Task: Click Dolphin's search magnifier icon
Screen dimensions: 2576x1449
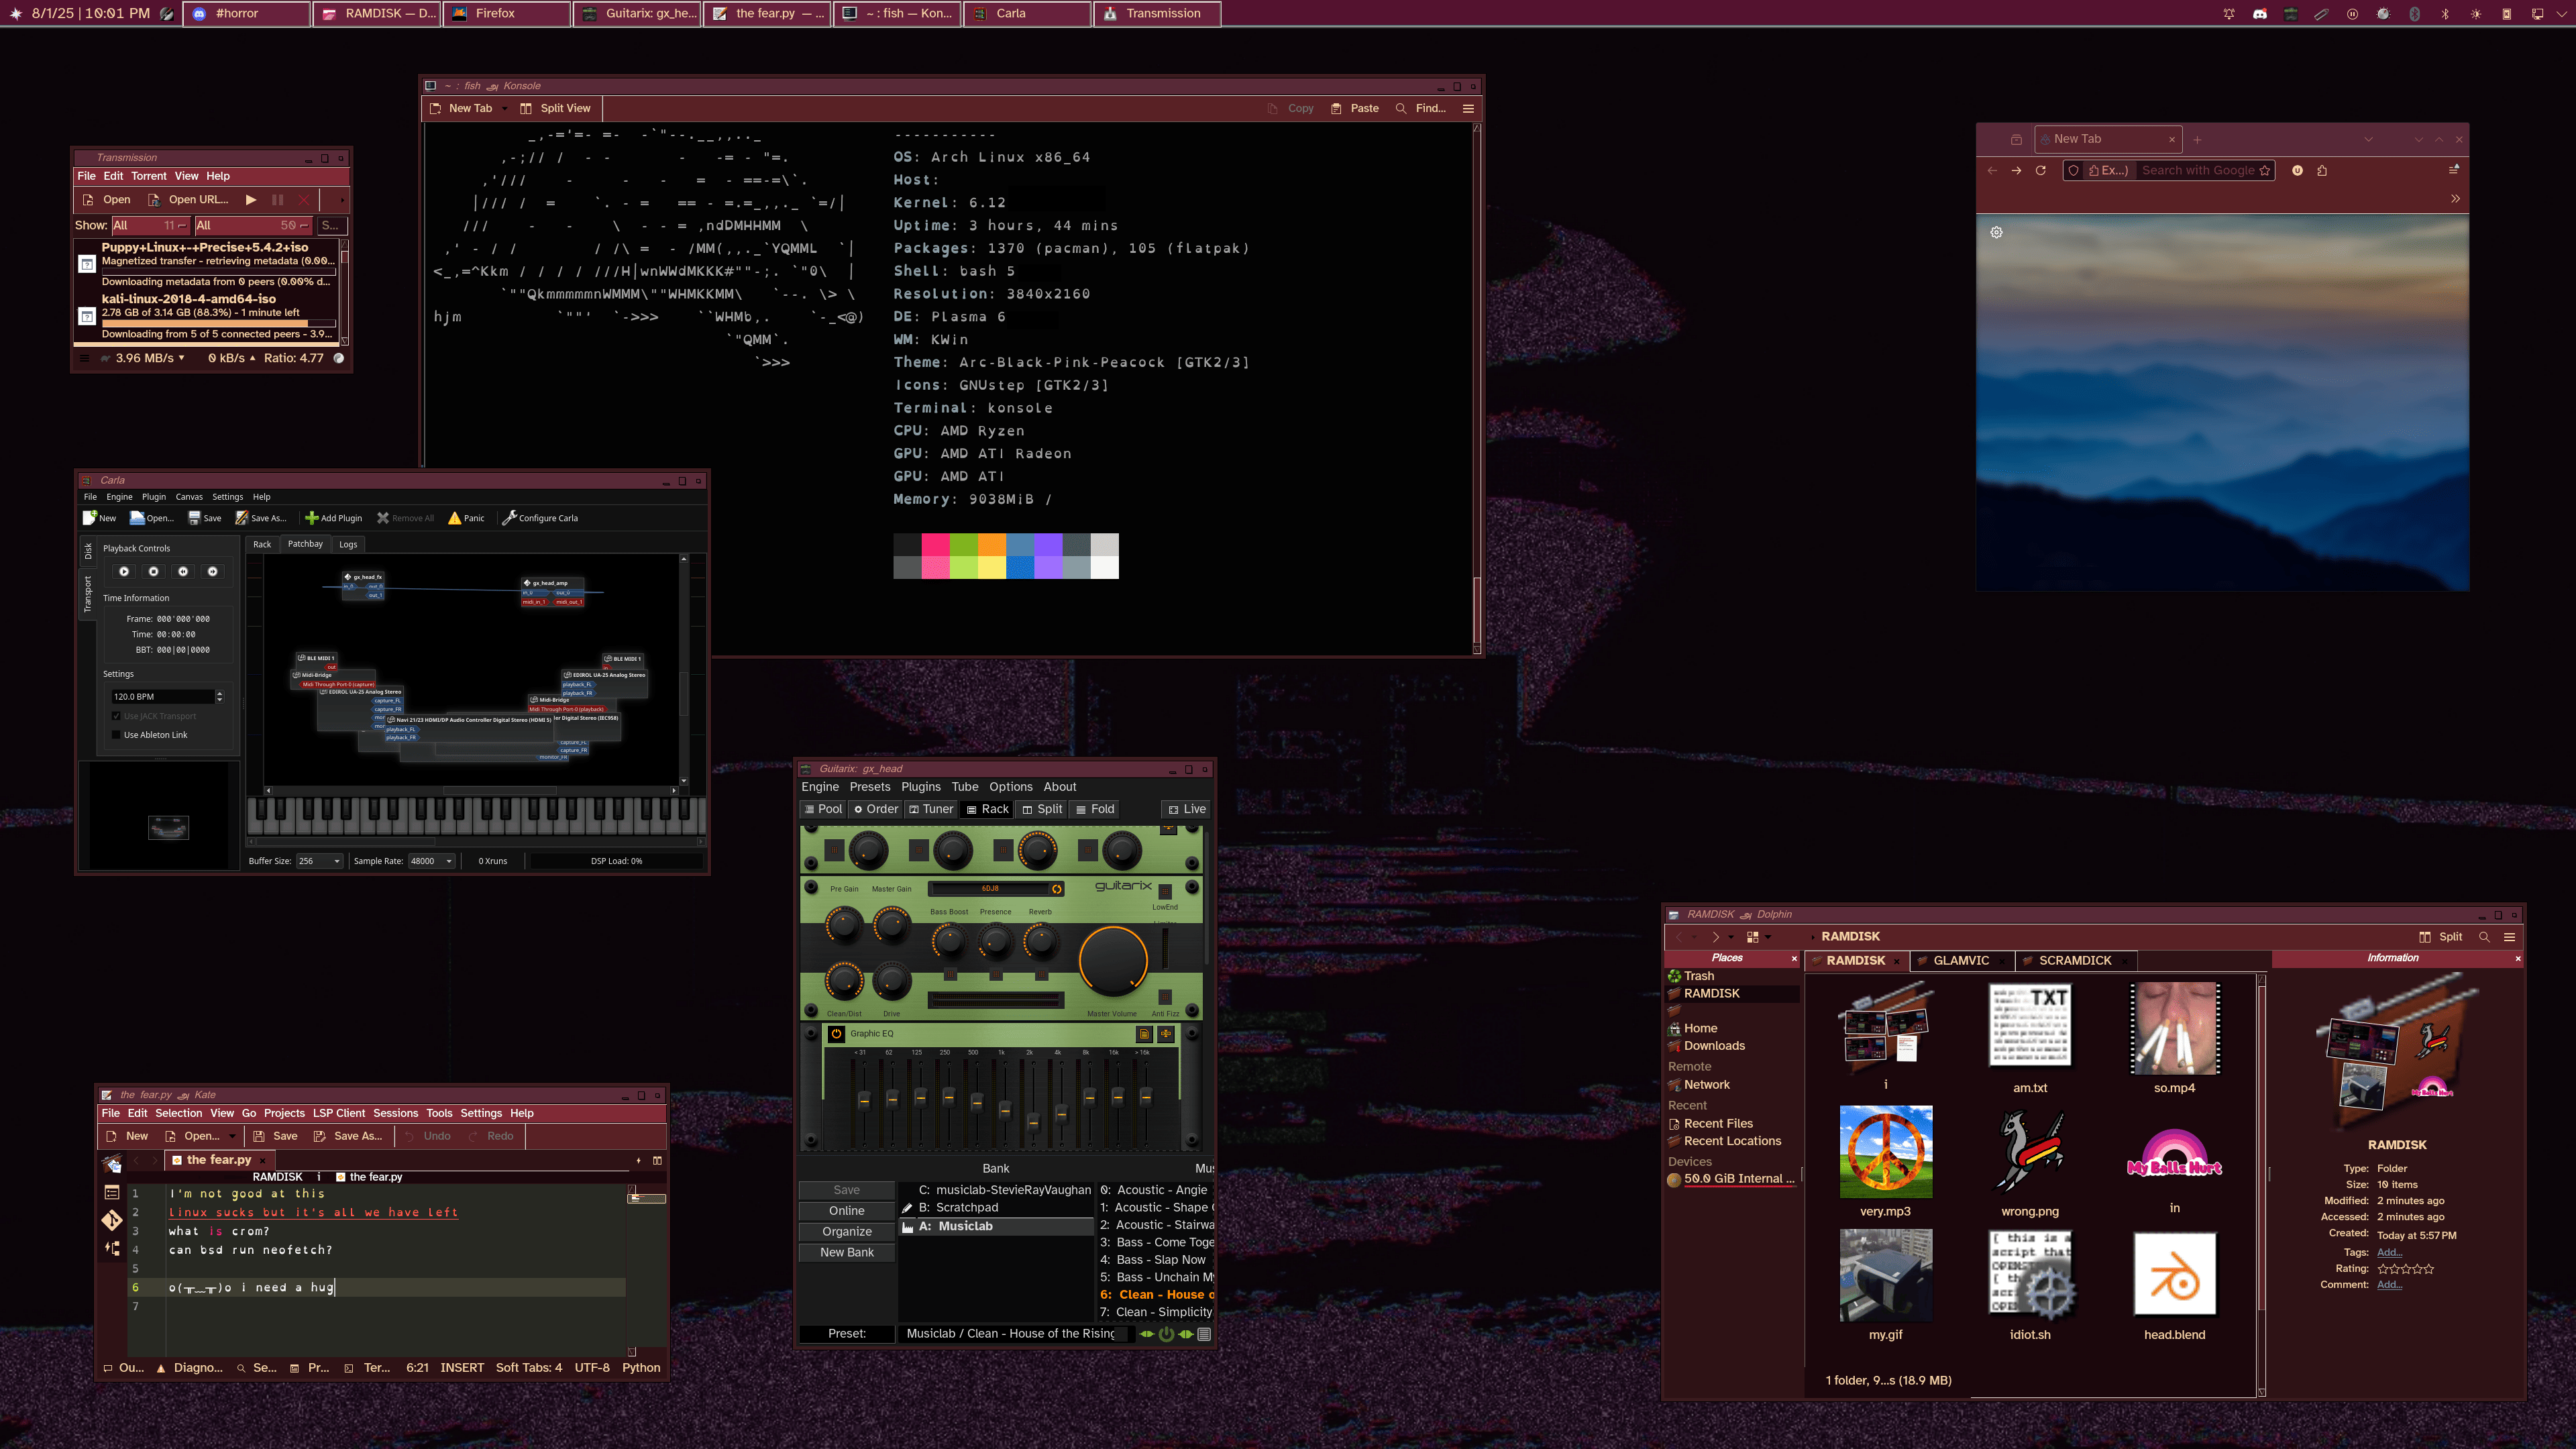Action: tap(2484, 937)
